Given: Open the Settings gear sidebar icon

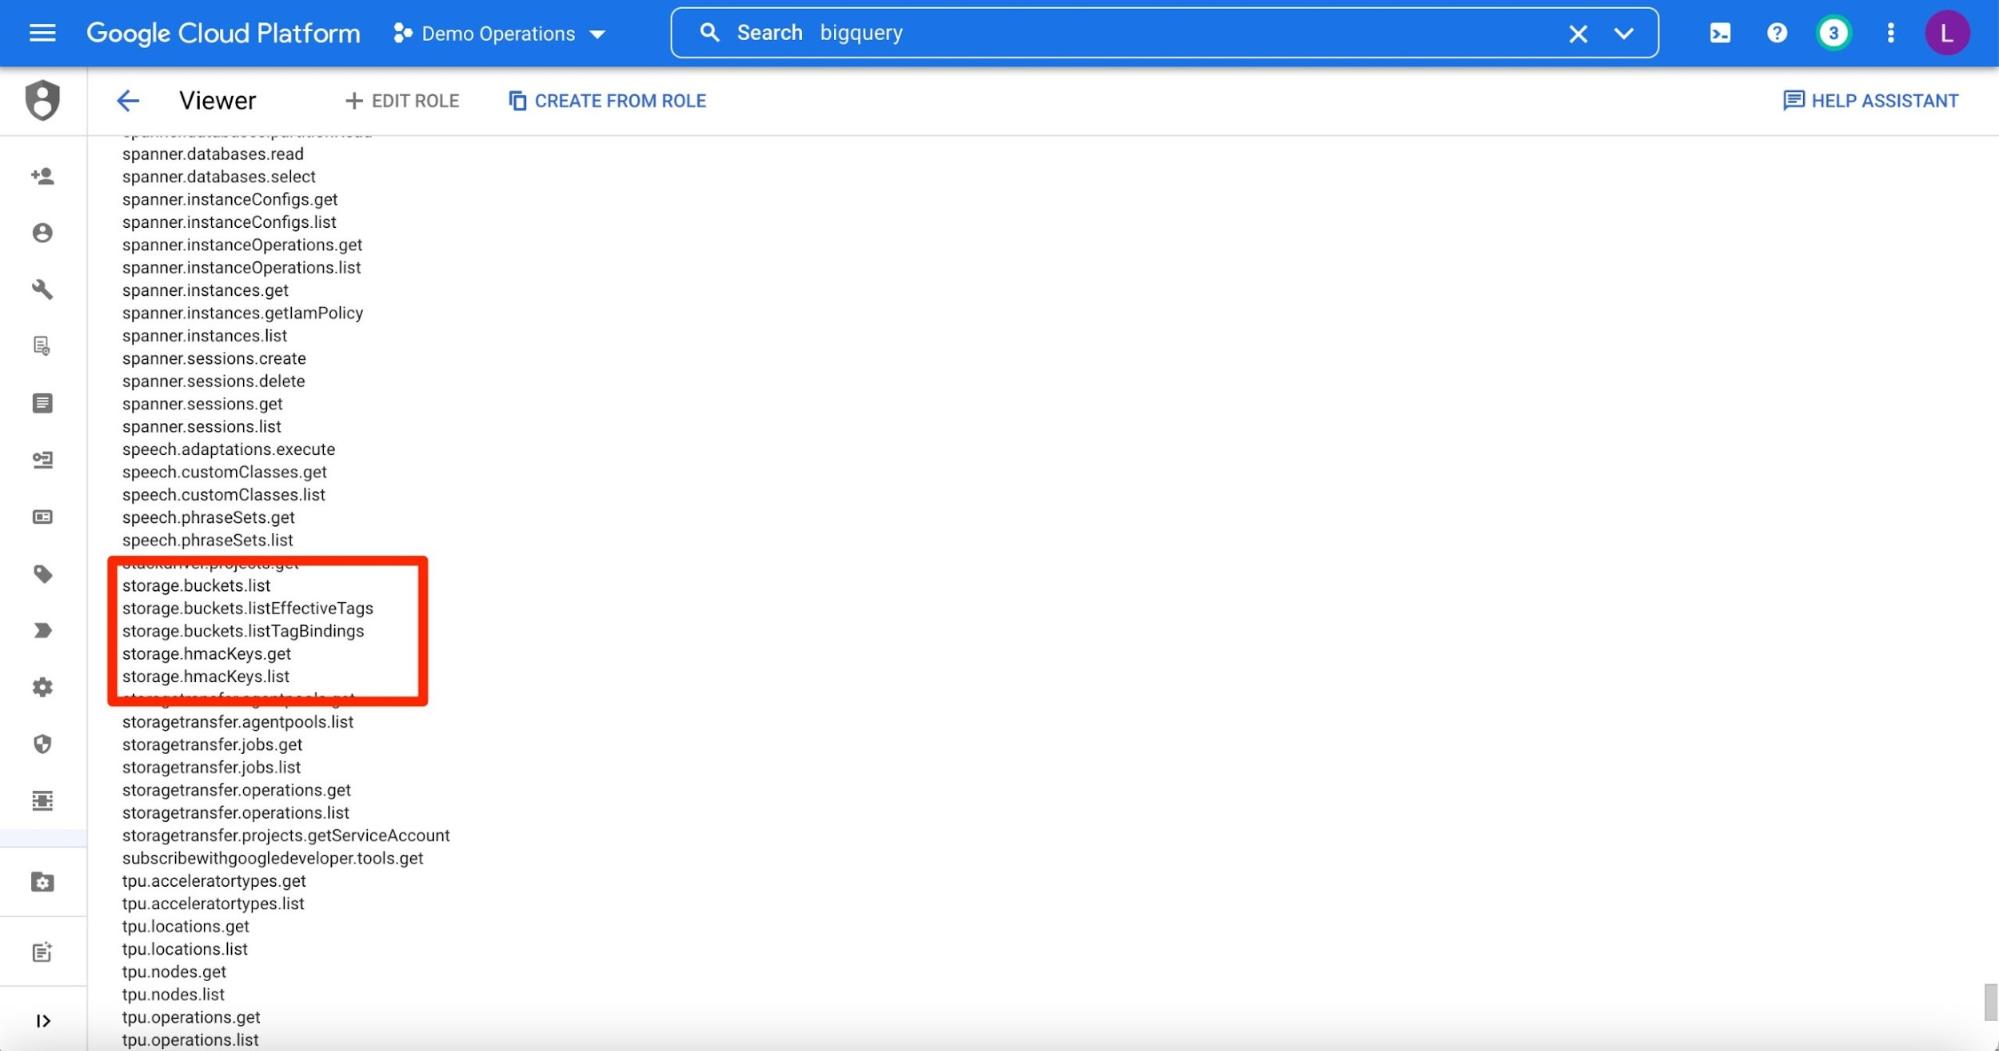Looking at the screenshot, I should (42, 687).
